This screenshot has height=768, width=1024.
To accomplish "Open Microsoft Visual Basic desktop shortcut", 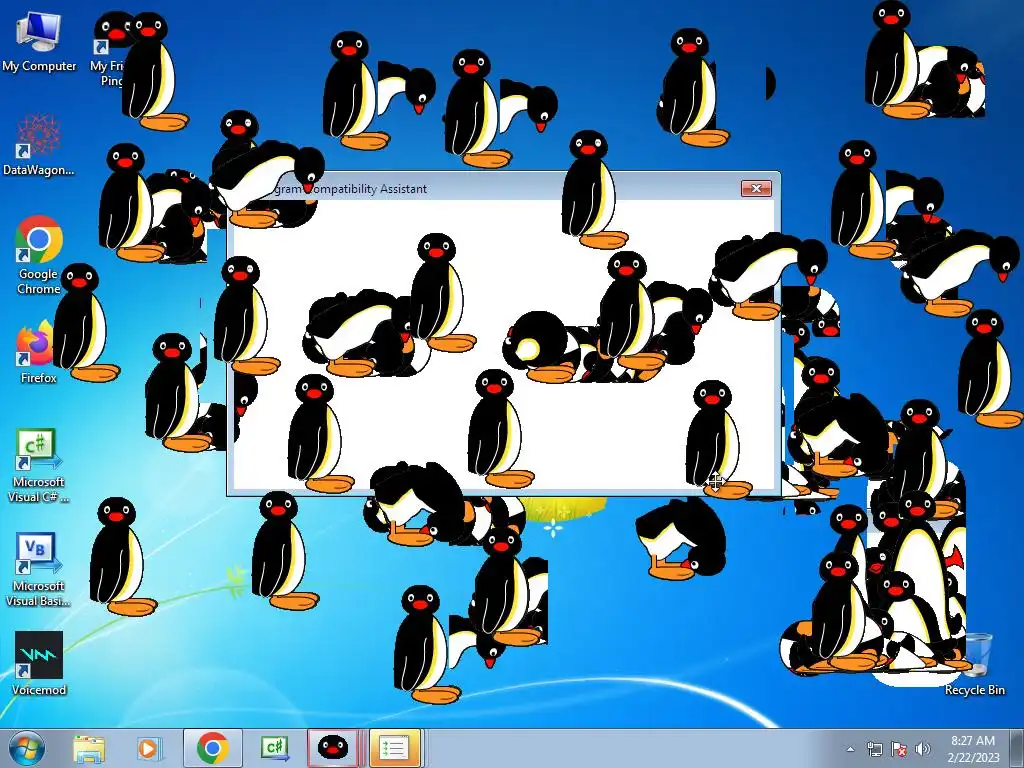I will pyautogui.click(x=39, y=569).
